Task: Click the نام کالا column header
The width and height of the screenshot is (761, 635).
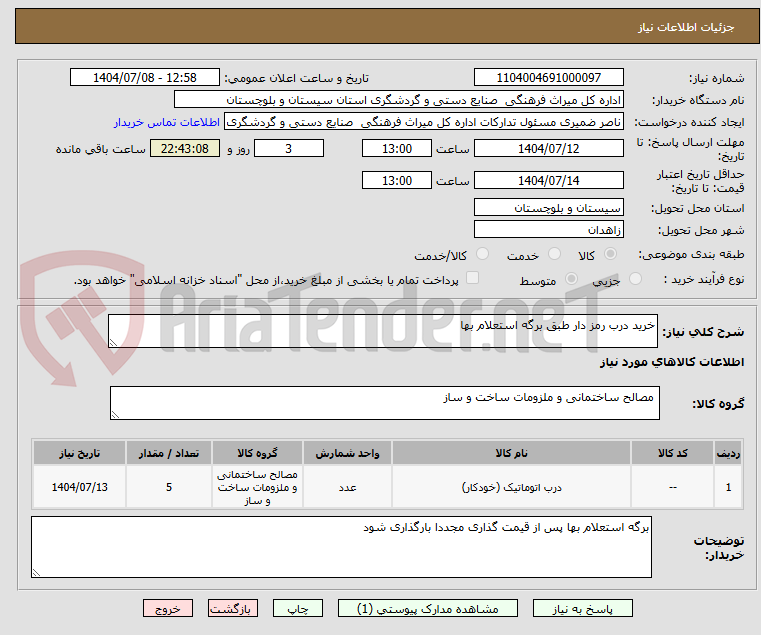Action: [511, 453]
